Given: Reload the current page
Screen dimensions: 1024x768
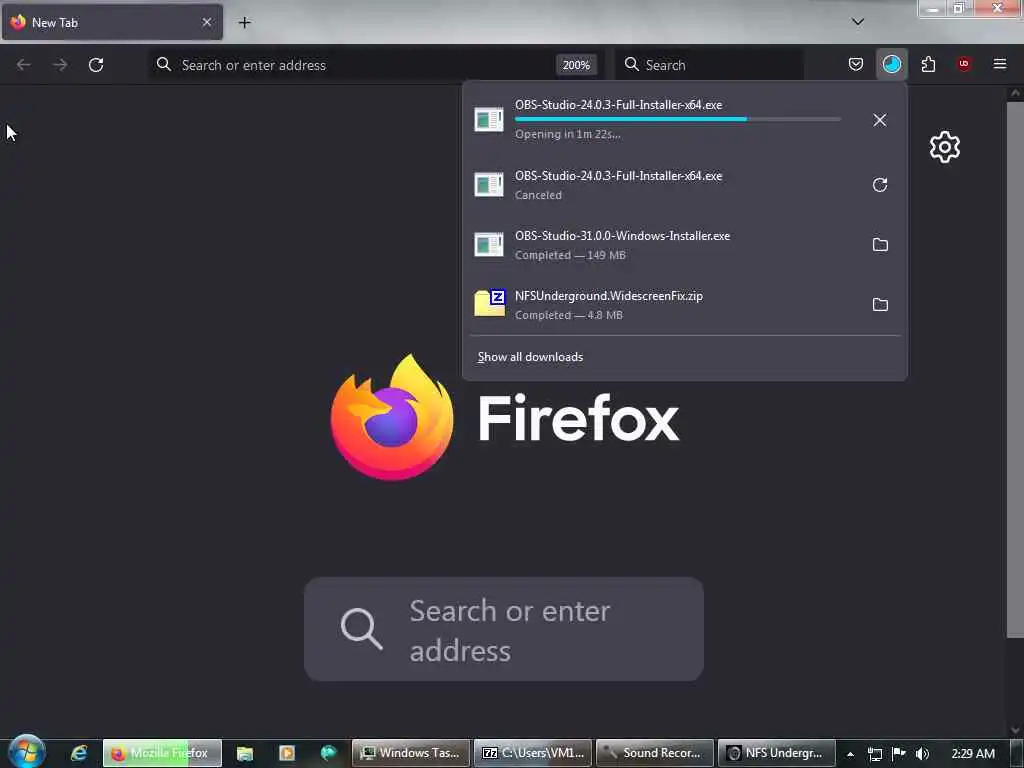Looking at the screenshot, I should pos(96,65).
